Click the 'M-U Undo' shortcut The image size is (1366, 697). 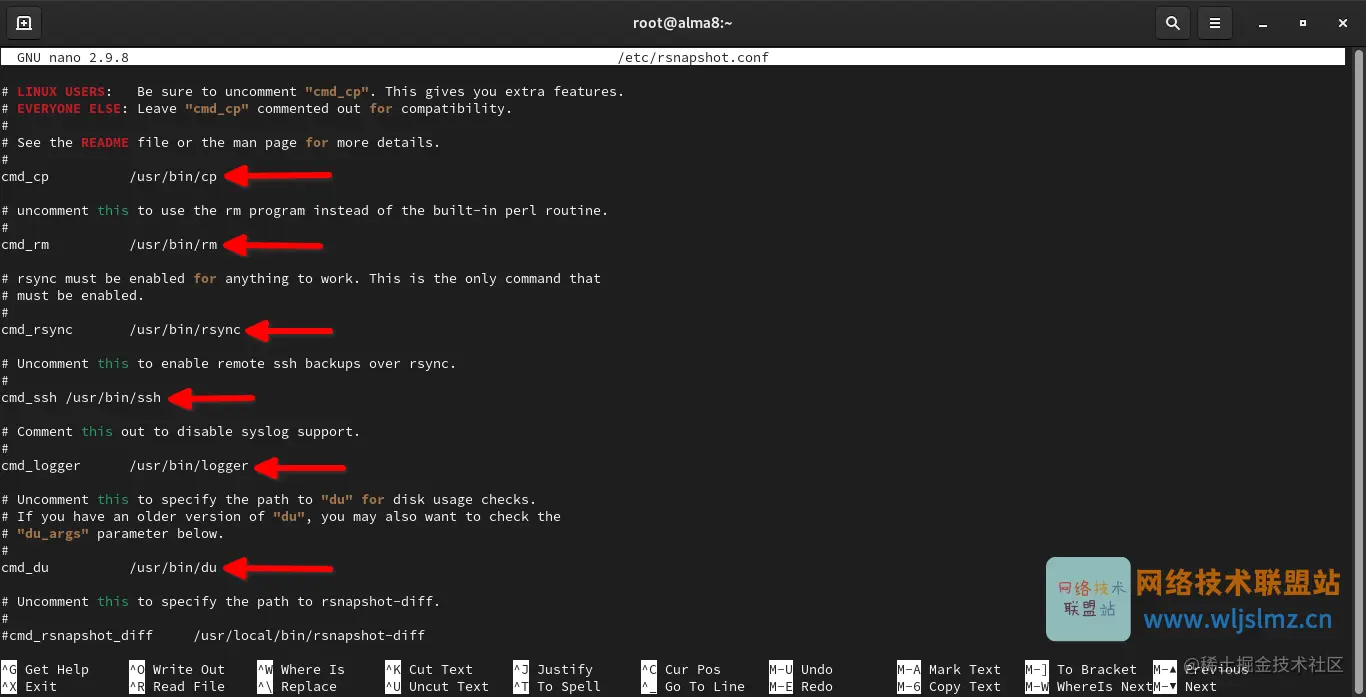coord(801,669)
